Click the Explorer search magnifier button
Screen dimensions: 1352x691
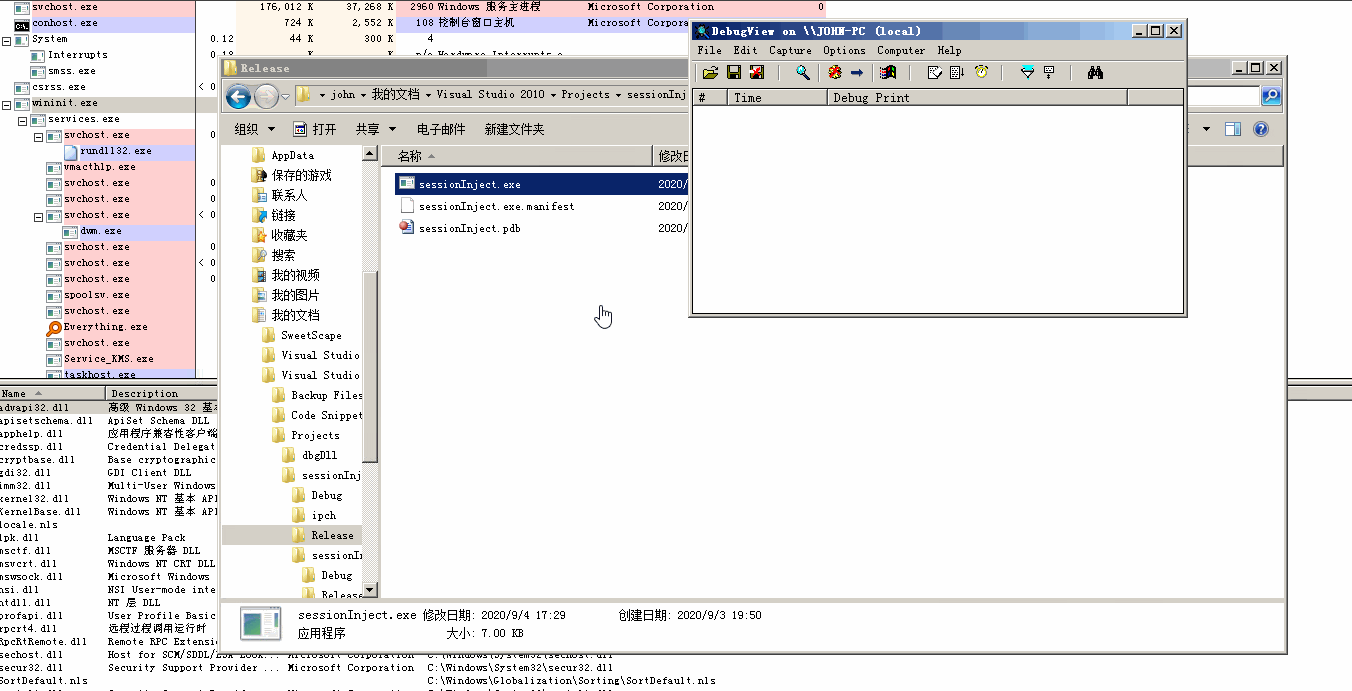tap(1271, 96)
